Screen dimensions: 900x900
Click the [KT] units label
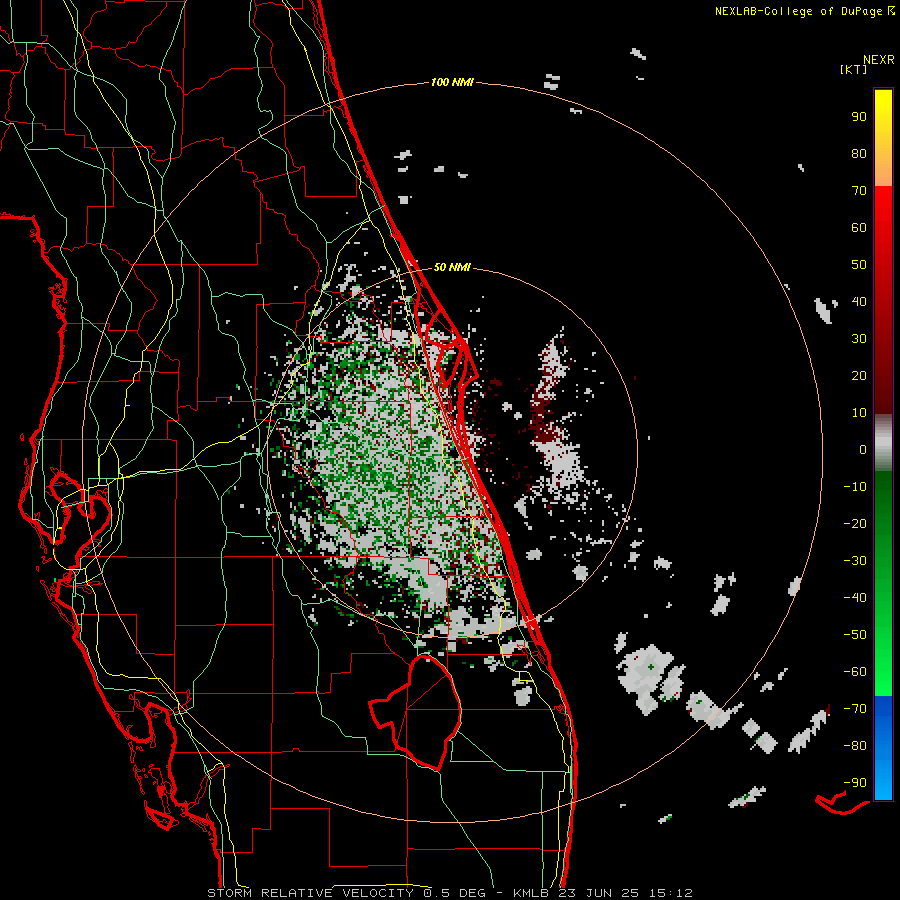point(853,69)
